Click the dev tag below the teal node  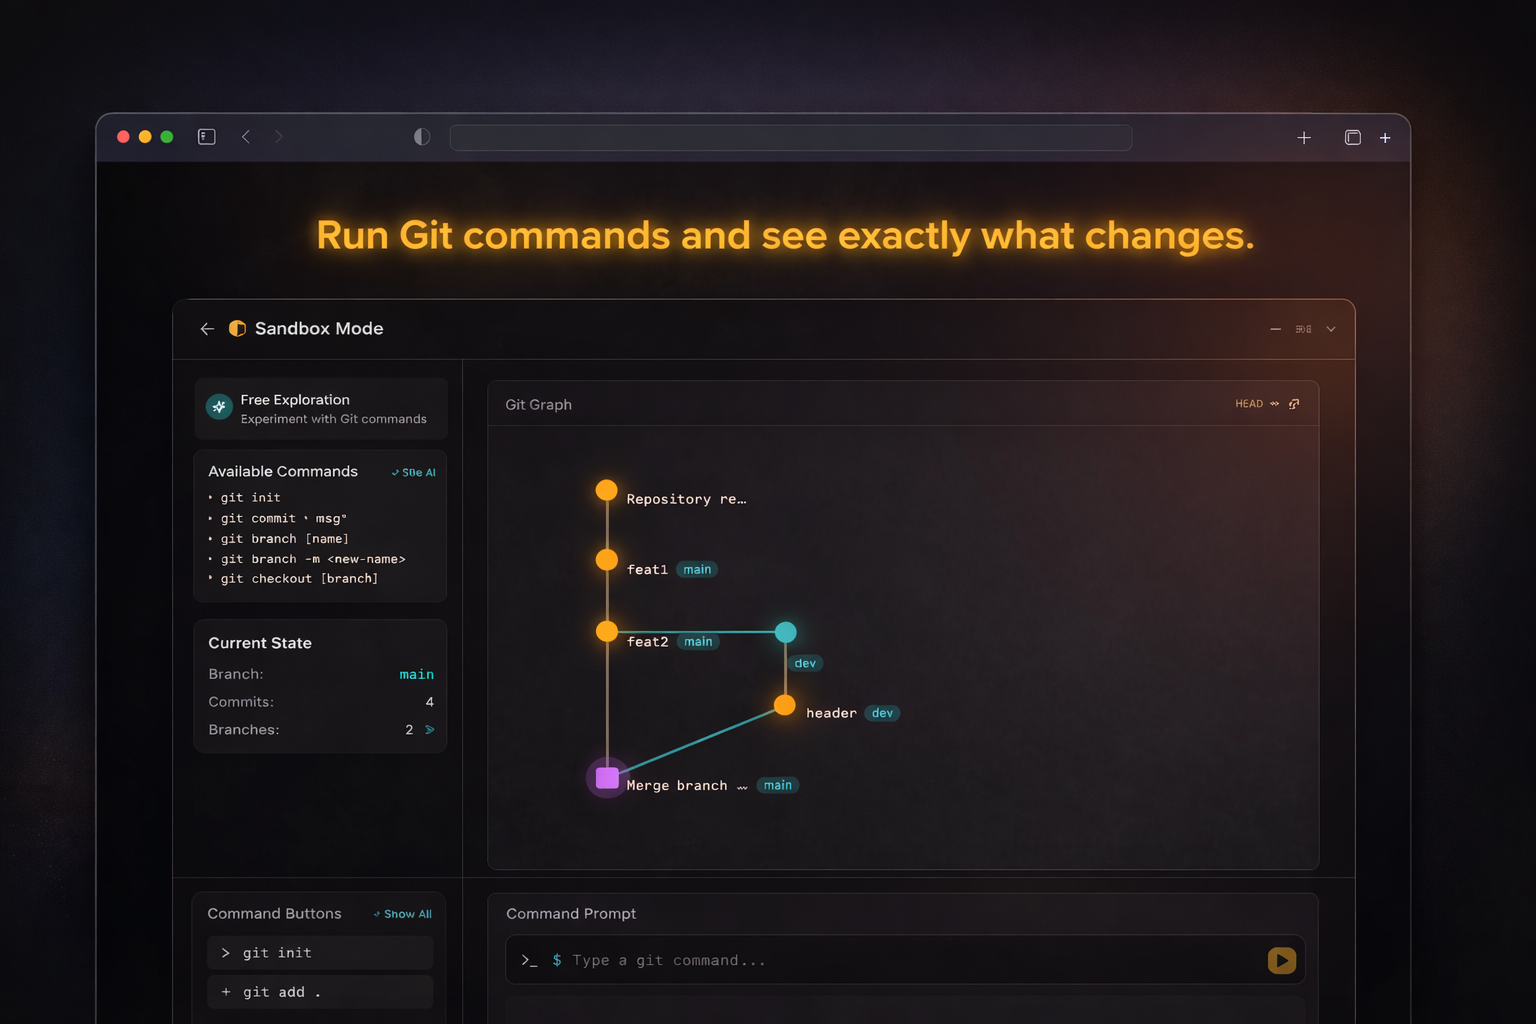pos(805,663)
